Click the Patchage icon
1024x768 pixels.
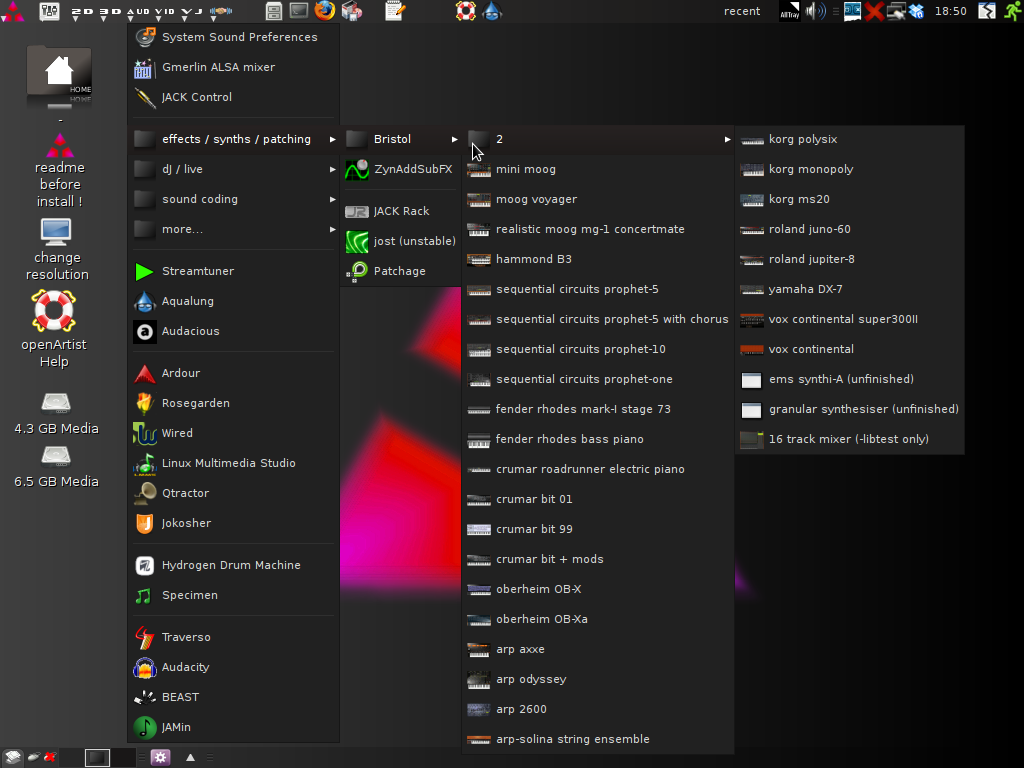click(x=357, y=271)
